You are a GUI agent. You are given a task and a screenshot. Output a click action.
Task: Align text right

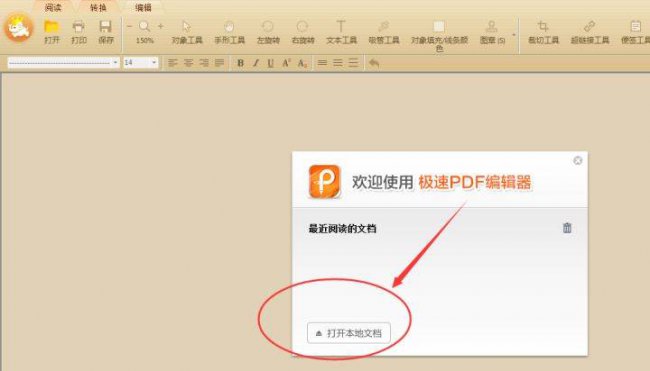[204, 63]
